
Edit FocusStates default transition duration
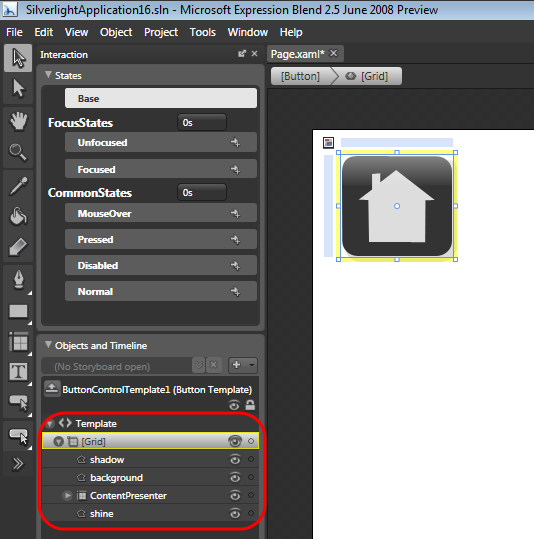pyautogui.click(x=202, y=123)
